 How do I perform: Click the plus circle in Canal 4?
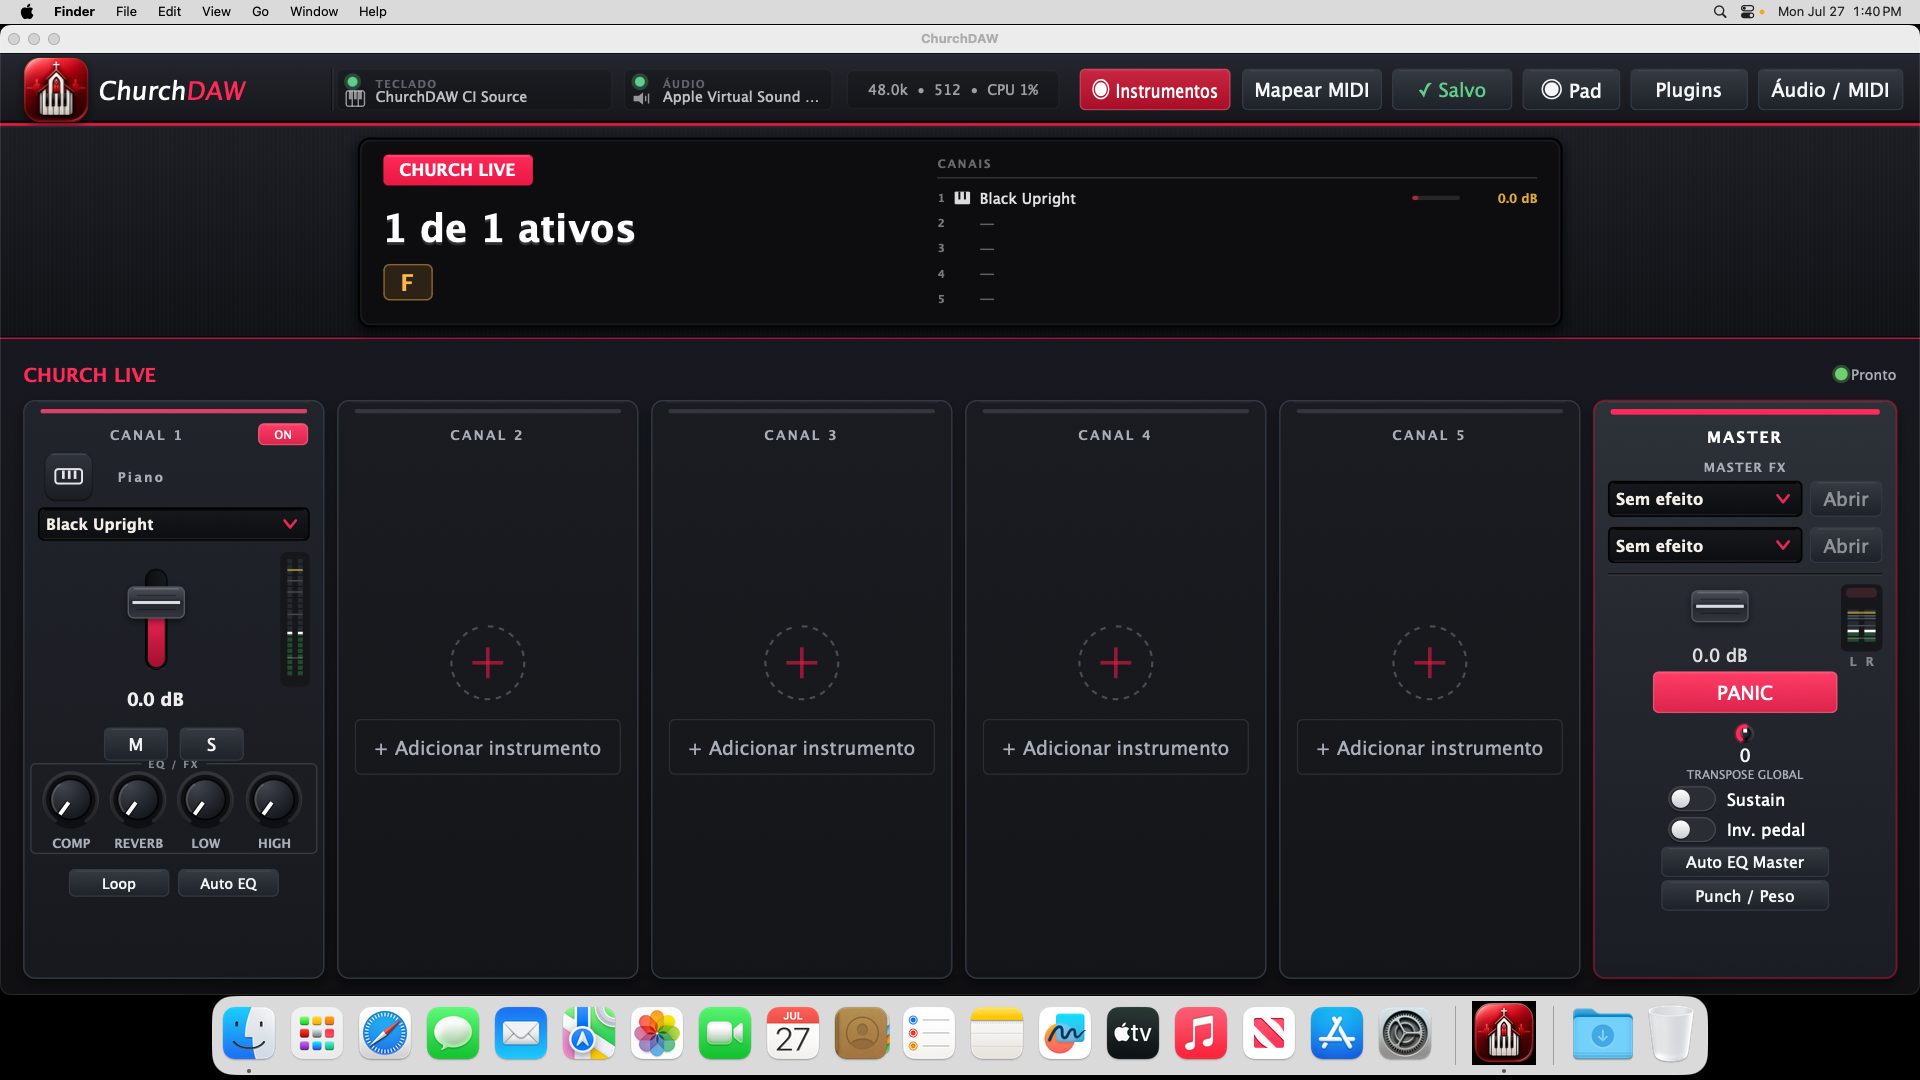[x=1115, y=662]
